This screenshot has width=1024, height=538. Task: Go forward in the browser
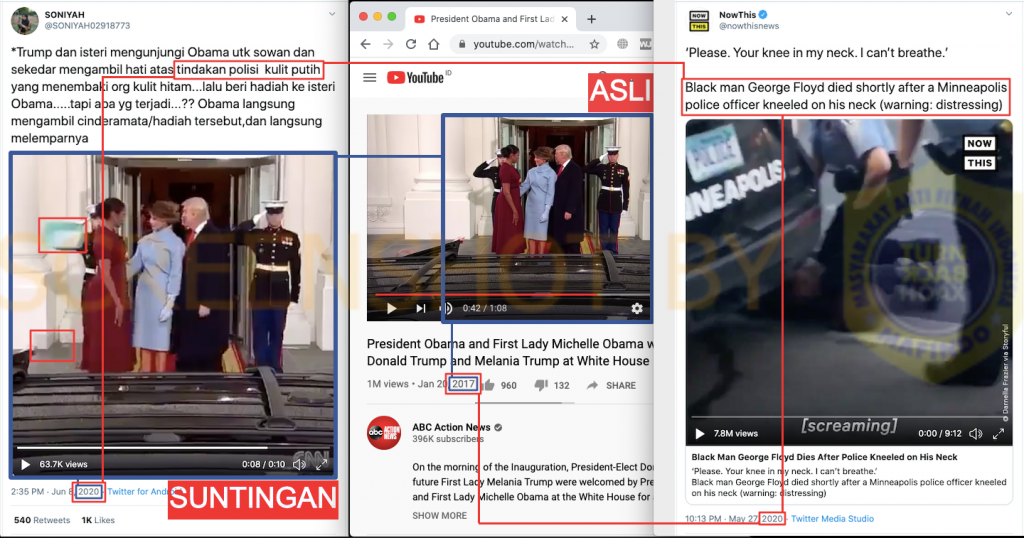coord(388,44)
